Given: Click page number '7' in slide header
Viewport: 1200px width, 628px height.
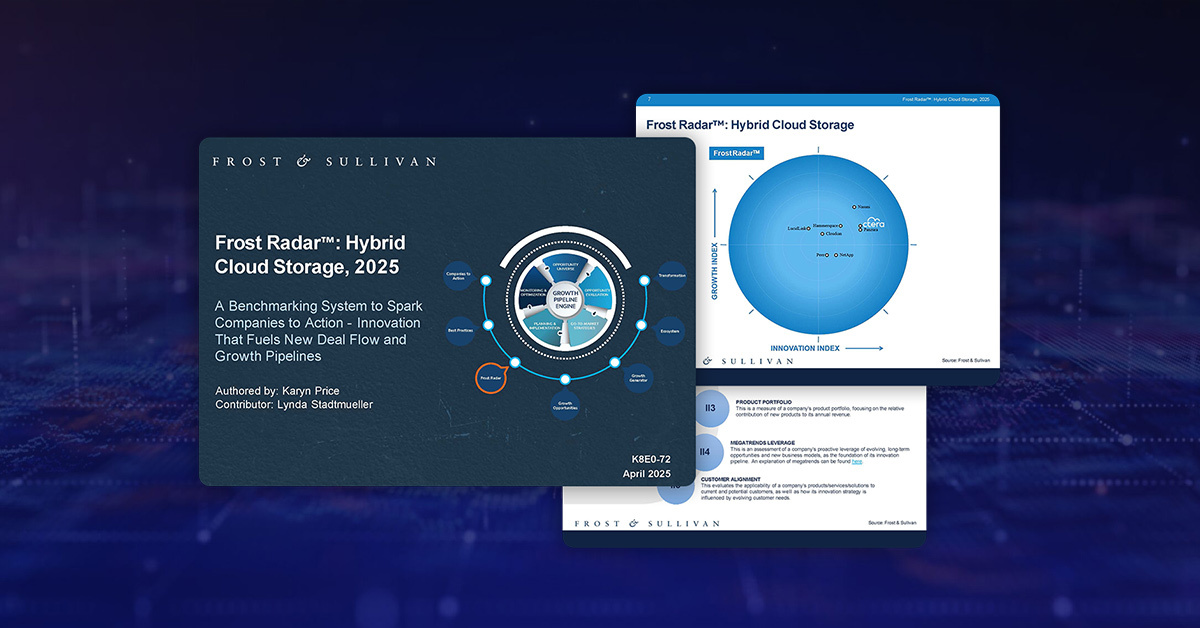Looking at the screenshot, I should coord(649,99).
